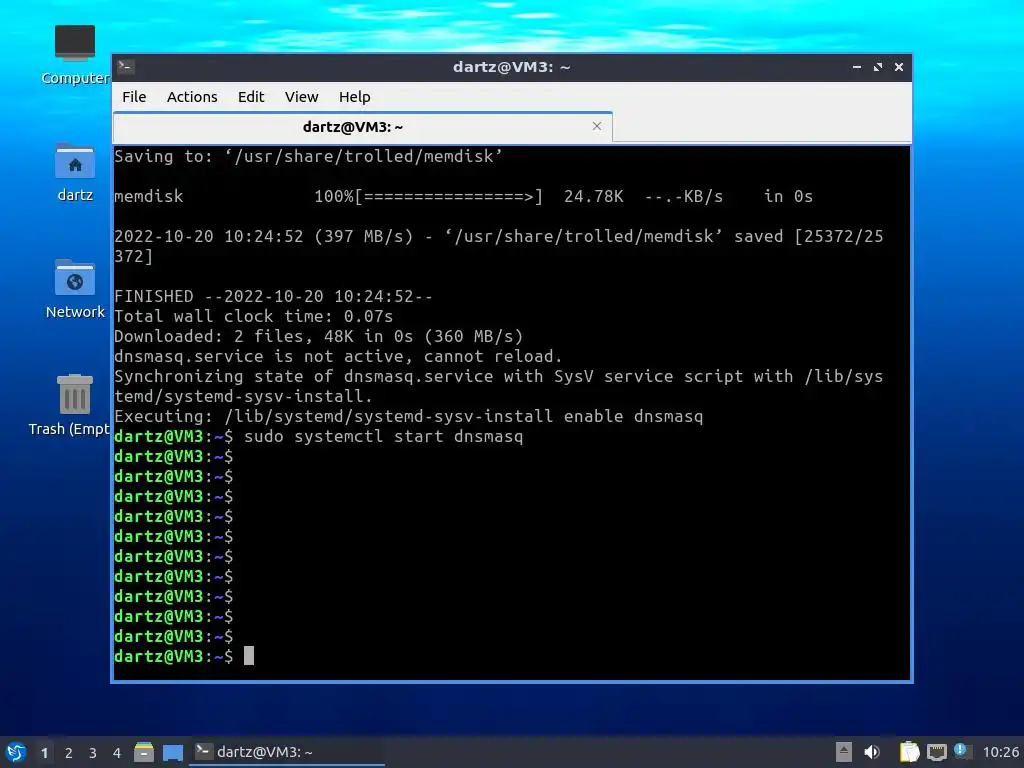The width and height of the screenshot is (1024, 768).
Task: Open the 10:26 panel clock
Action: click(x=1000, y=752)
